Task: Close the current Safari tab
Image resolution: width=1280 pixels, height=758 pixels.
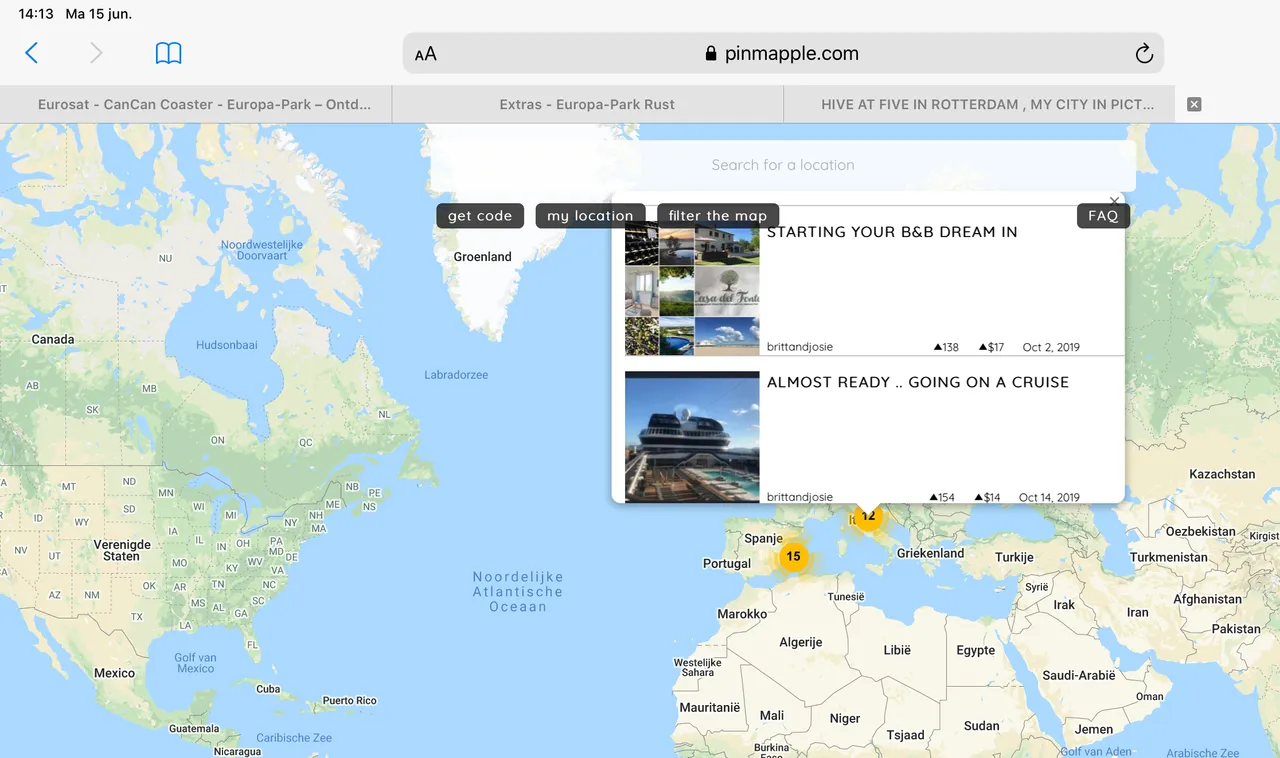Action: pyautogui.click(x=1194, y=104)
